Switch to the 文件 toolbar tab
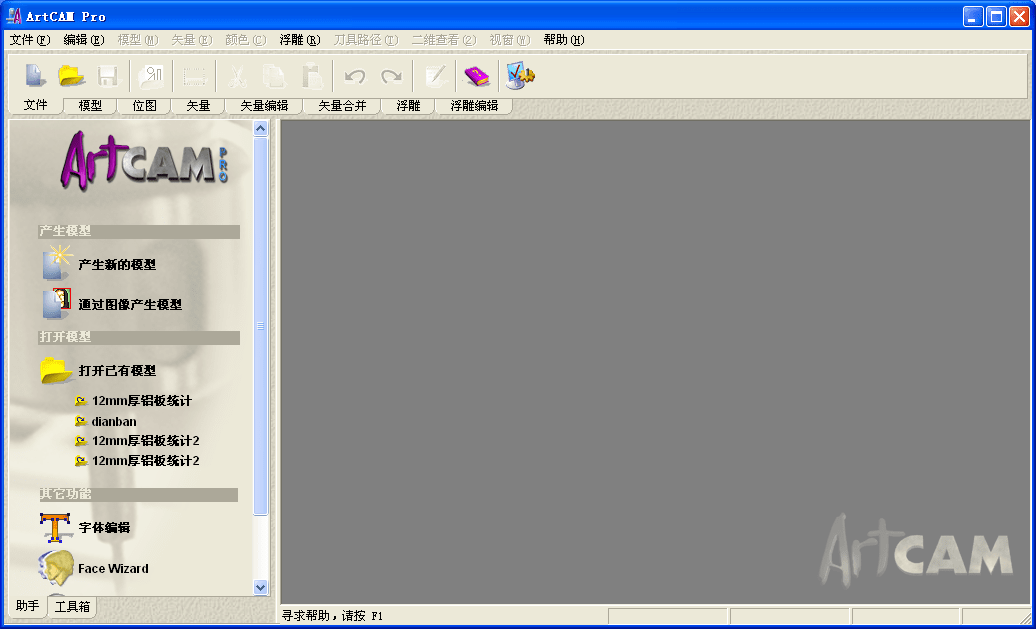The height and width of the screenshot is (629, 1036). (x=36, y=105)
